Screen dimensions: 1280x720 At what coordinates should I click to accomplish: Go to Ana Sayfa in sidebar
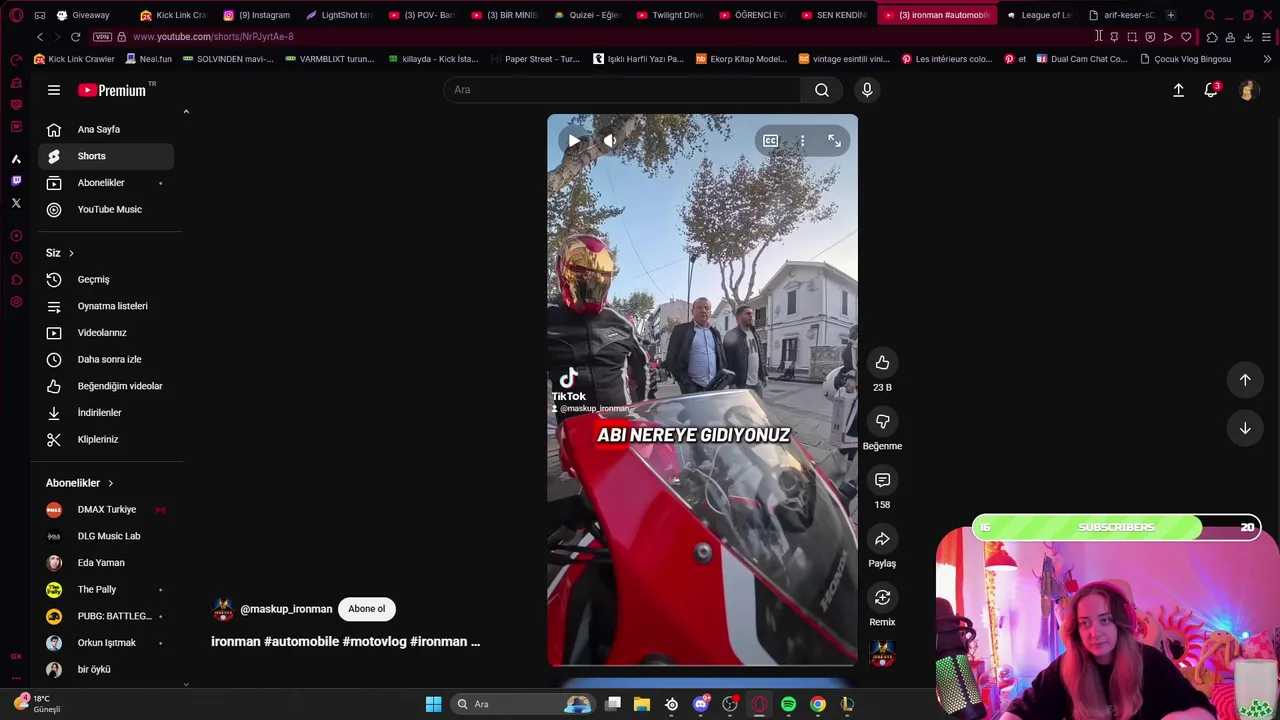[106, 129]
